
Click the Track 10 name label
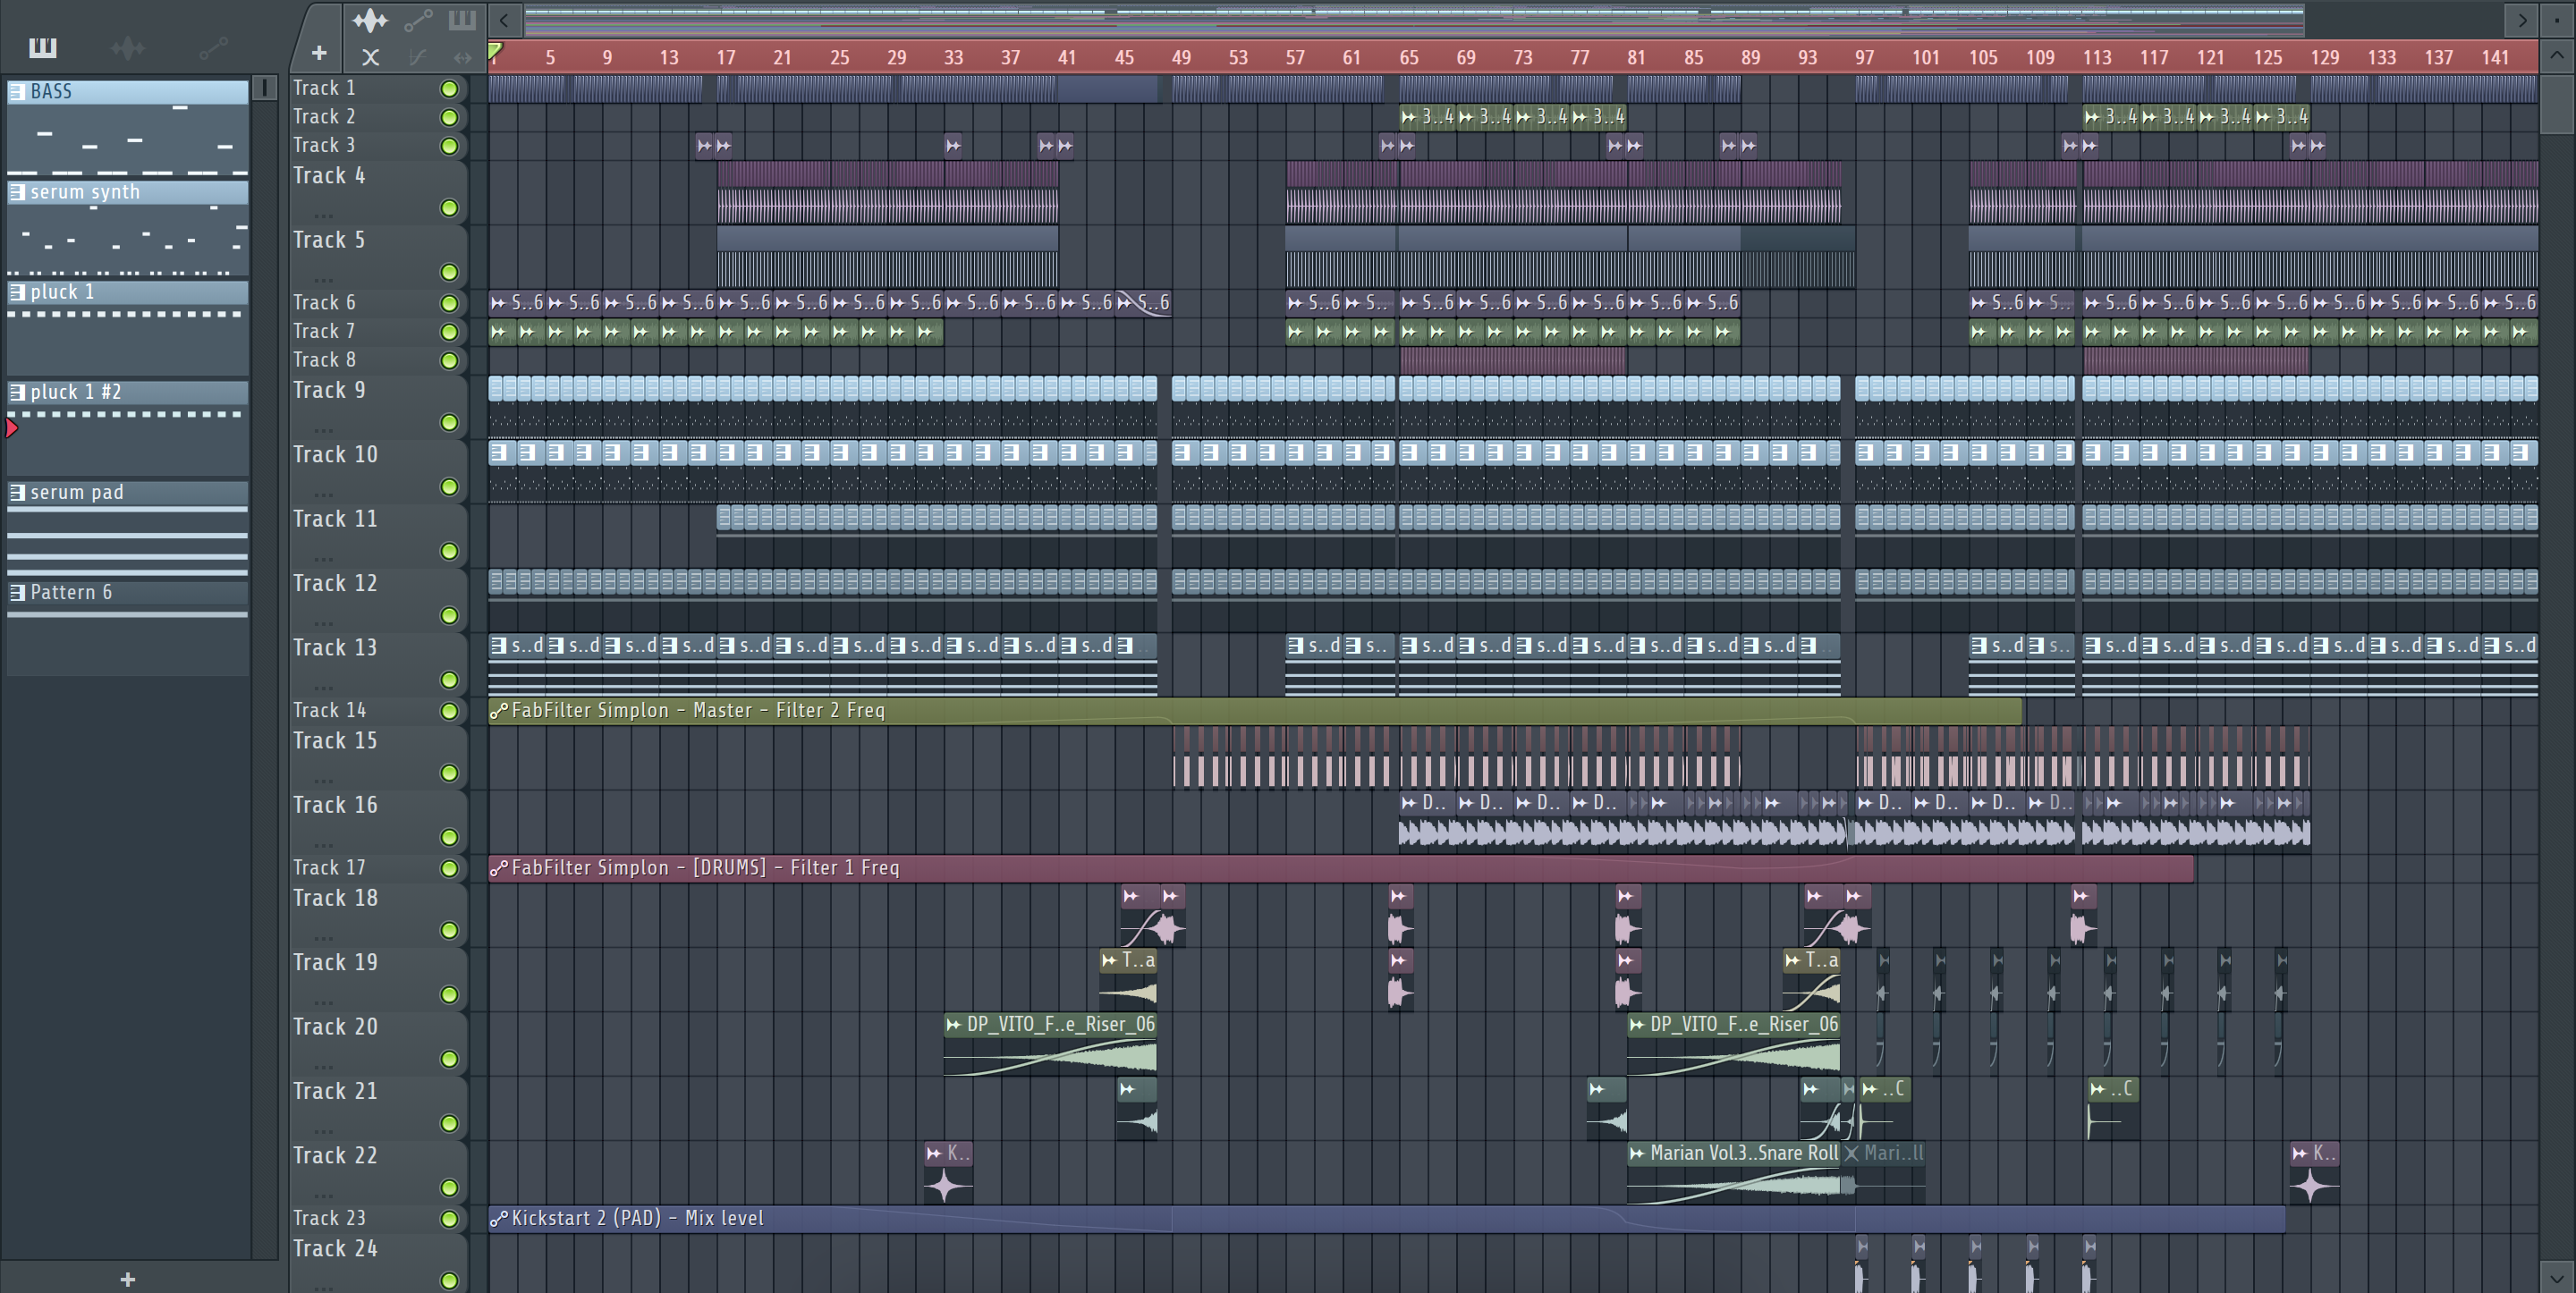coord(335,455)
